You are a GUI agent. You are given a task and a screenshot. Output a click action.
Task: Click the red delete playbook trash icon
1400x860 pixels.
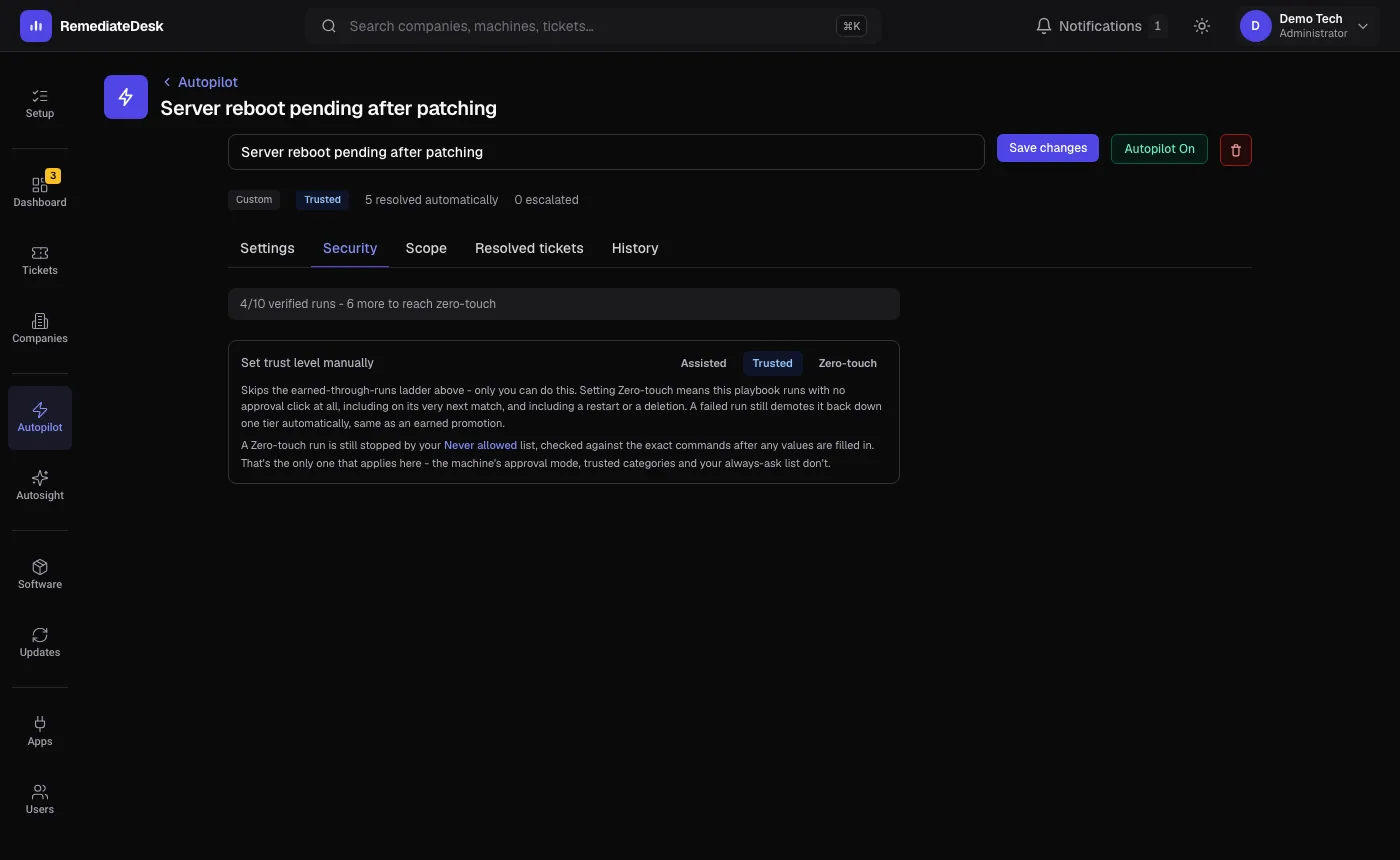tap(1236, 150)
